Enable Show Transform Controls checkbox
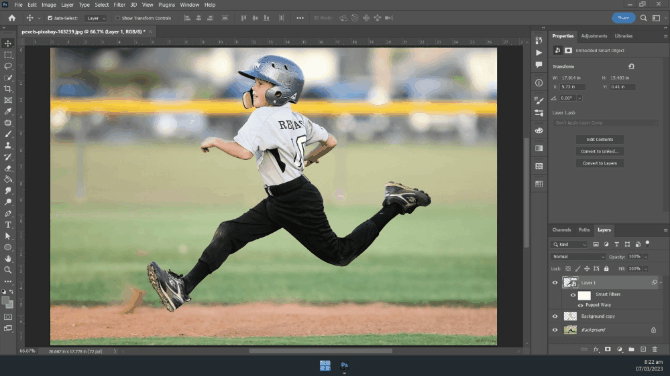This screenshot has height=376, width=670. [x=117, y=18]
